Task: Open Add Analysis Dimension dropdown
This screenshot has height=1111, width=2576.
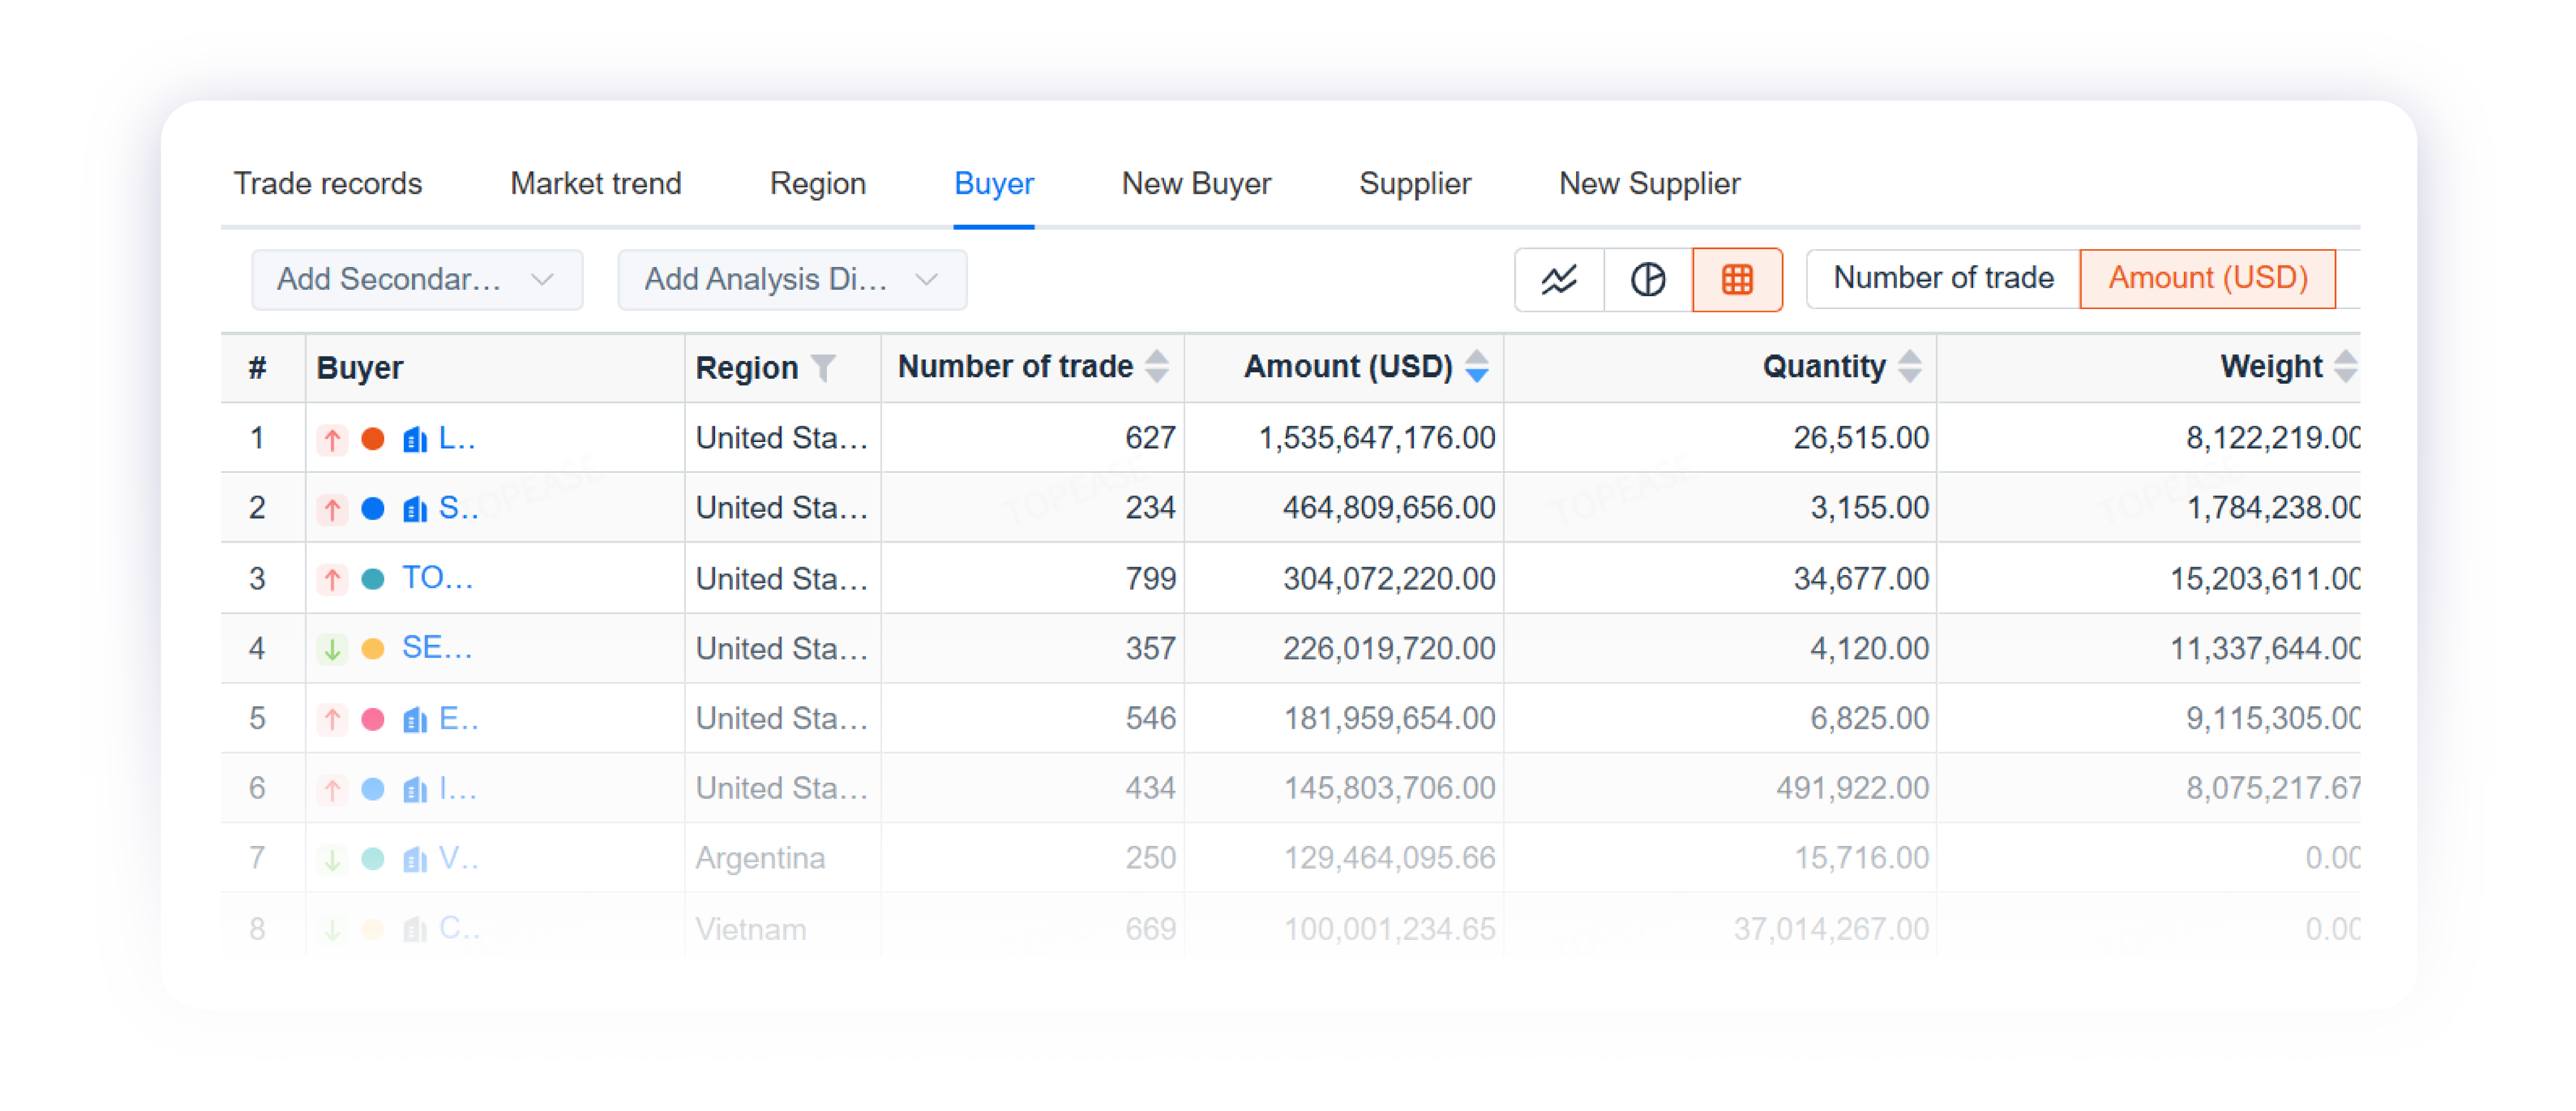Action: point(792,279)
